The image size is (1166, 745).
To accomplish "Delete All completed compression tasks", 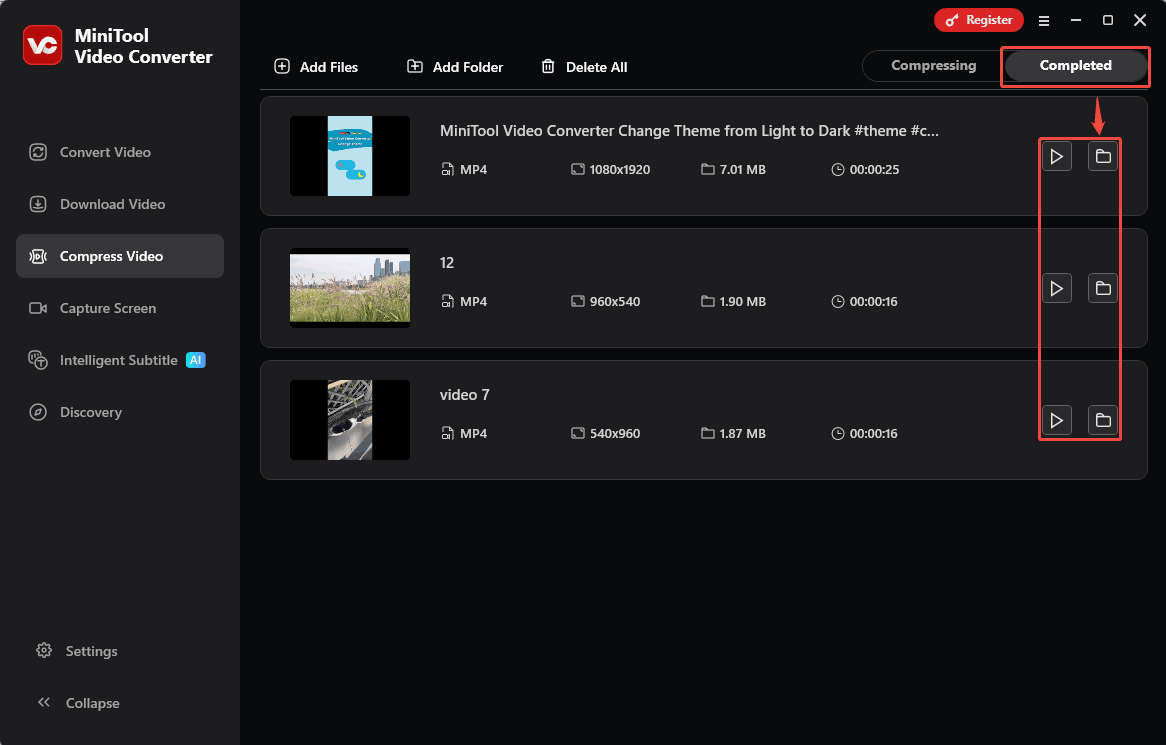I will point(584,67).
